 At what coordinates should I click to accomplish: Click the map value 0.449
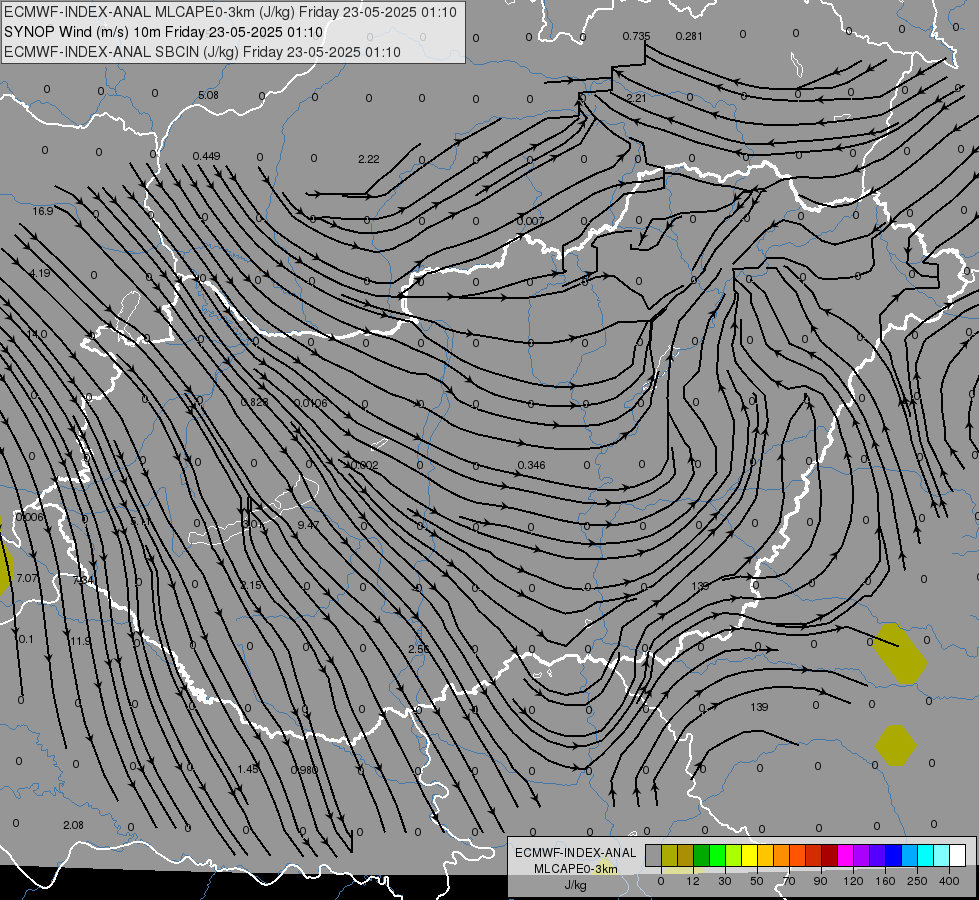[207, 156]
